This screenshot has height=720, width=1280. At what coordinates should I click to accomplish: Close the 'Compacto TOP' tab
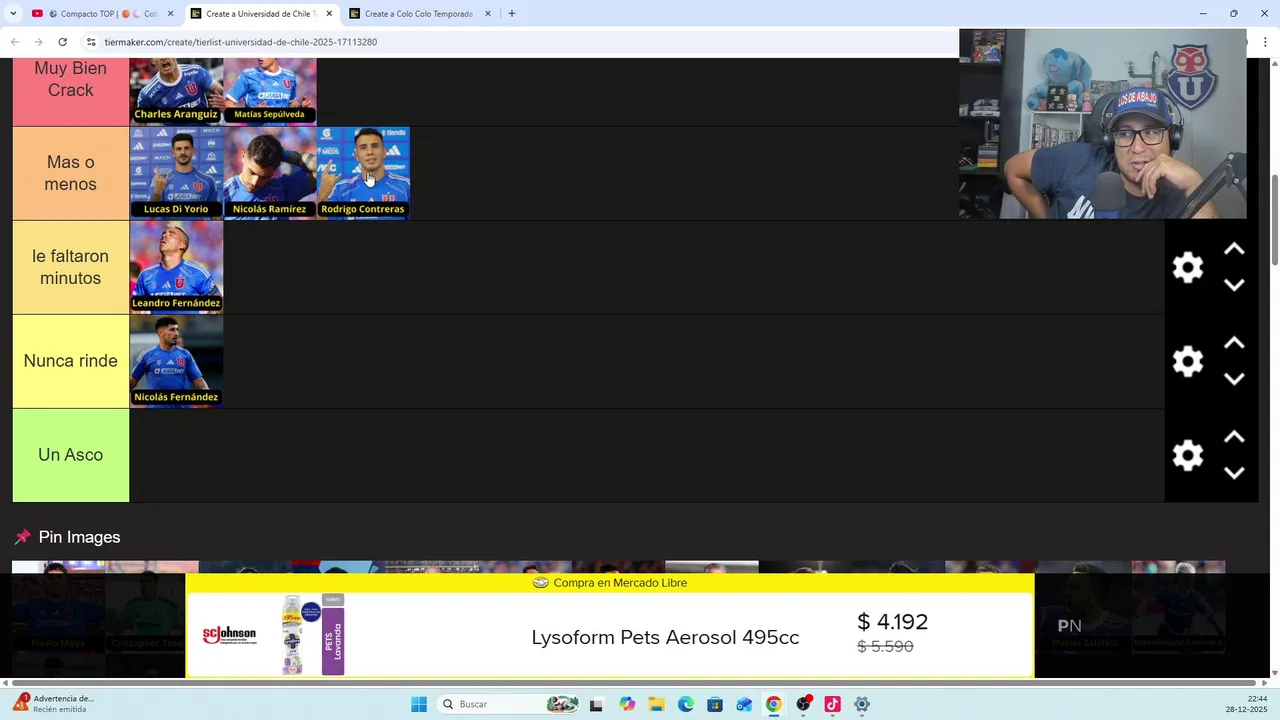170,13
